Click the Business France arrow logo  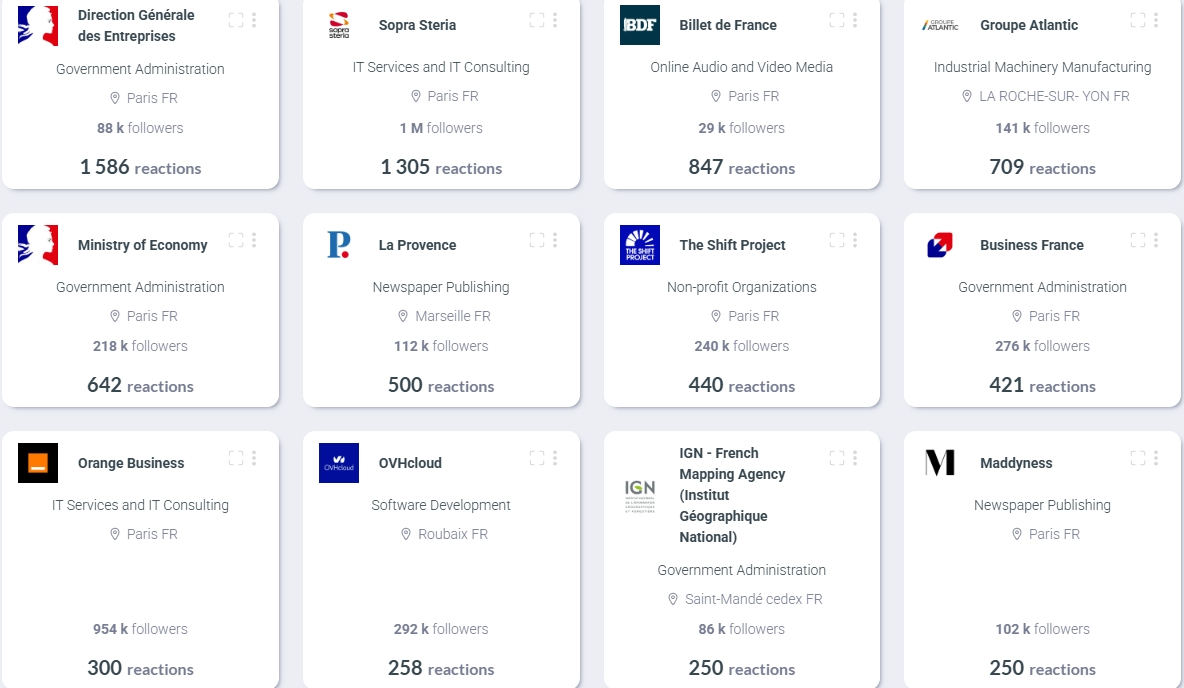coord(940,245)
